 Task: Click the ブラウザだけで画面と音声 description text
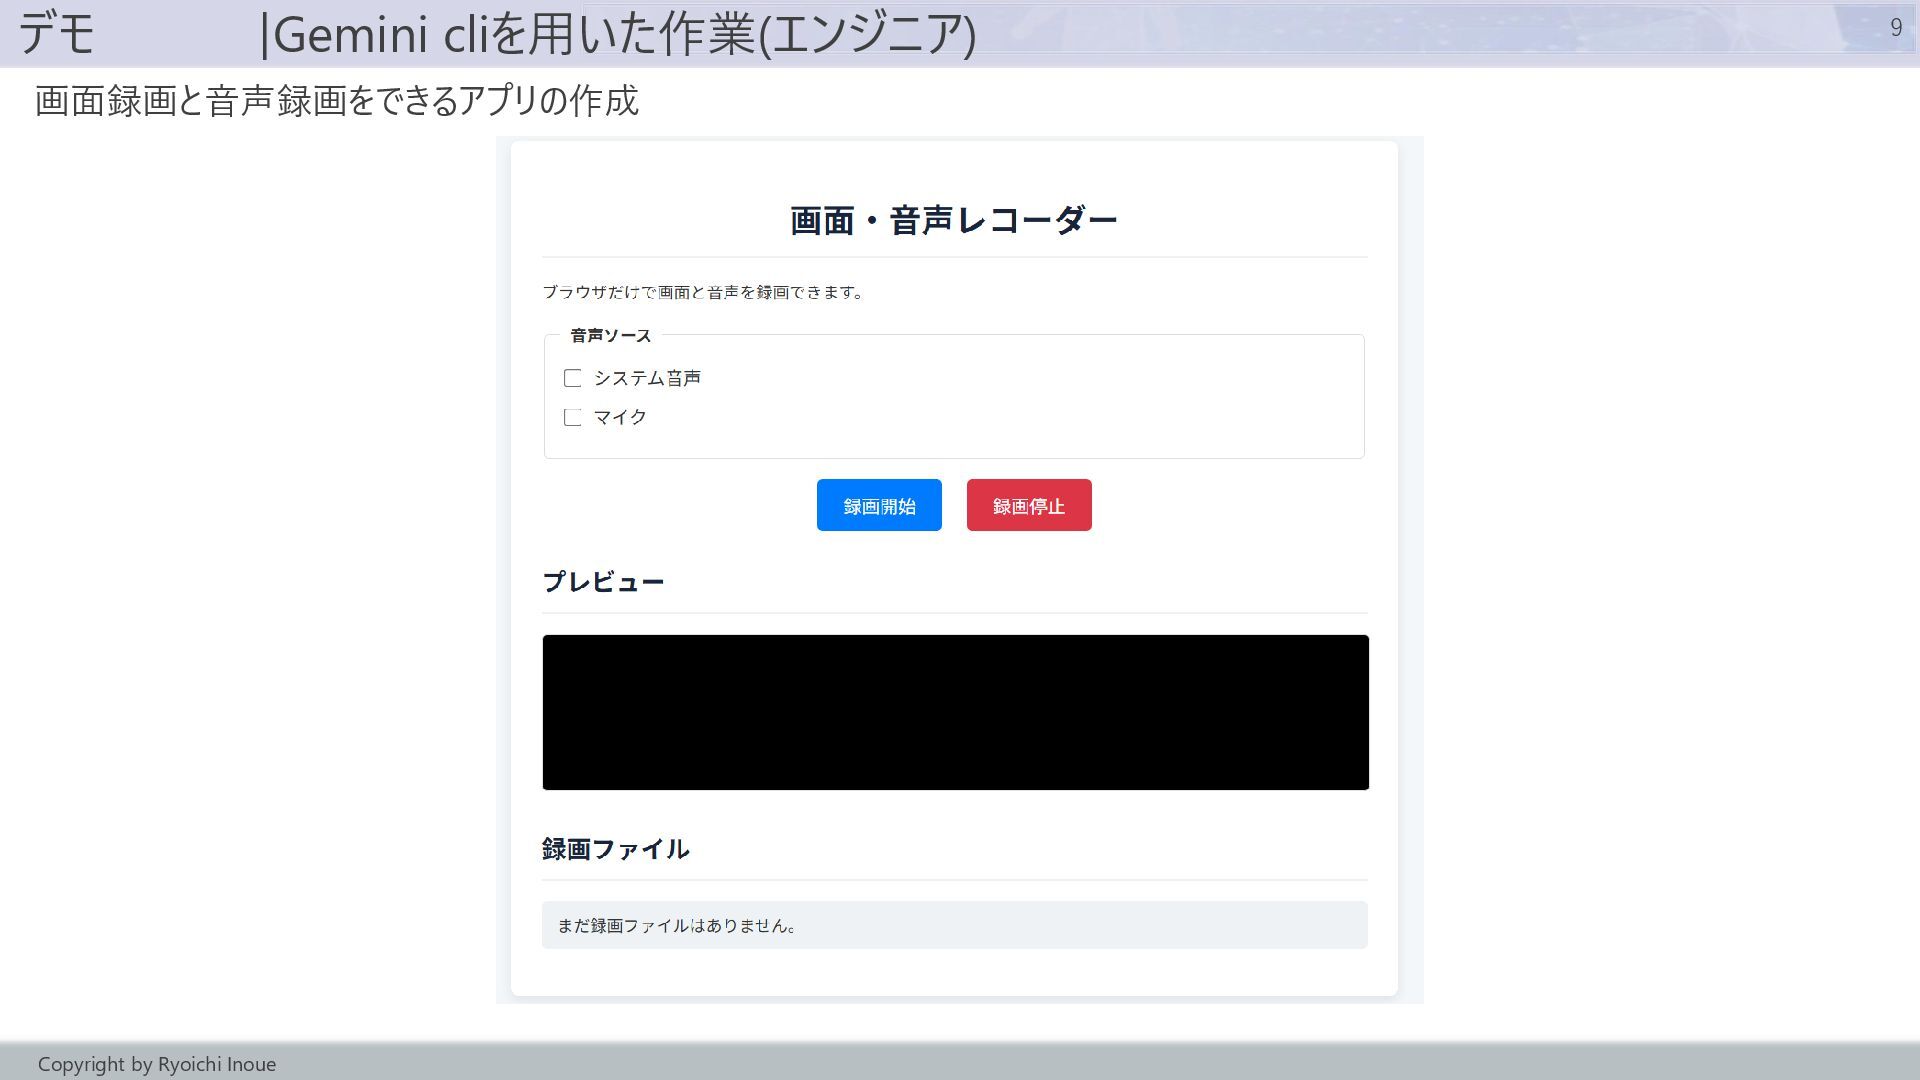(x=702, y=292)
